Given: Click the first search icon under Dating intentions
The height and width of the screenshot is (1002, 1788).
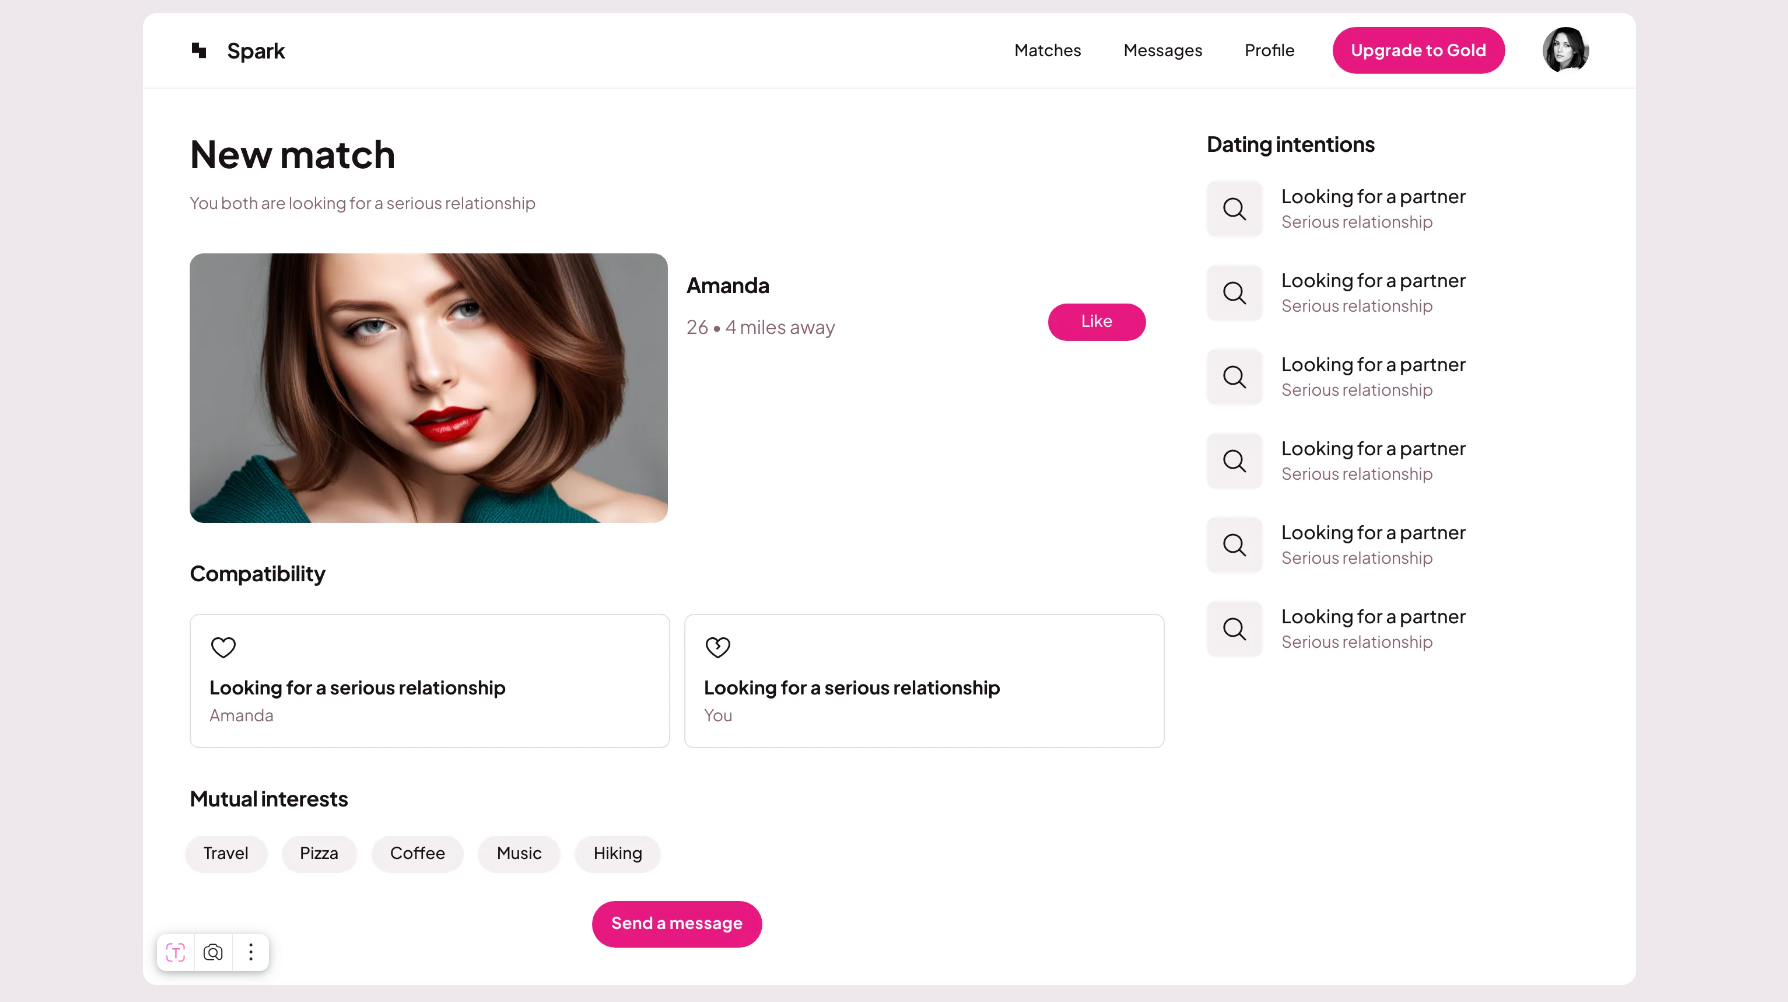Looking at the screenshot, I should pos(1234,209).
